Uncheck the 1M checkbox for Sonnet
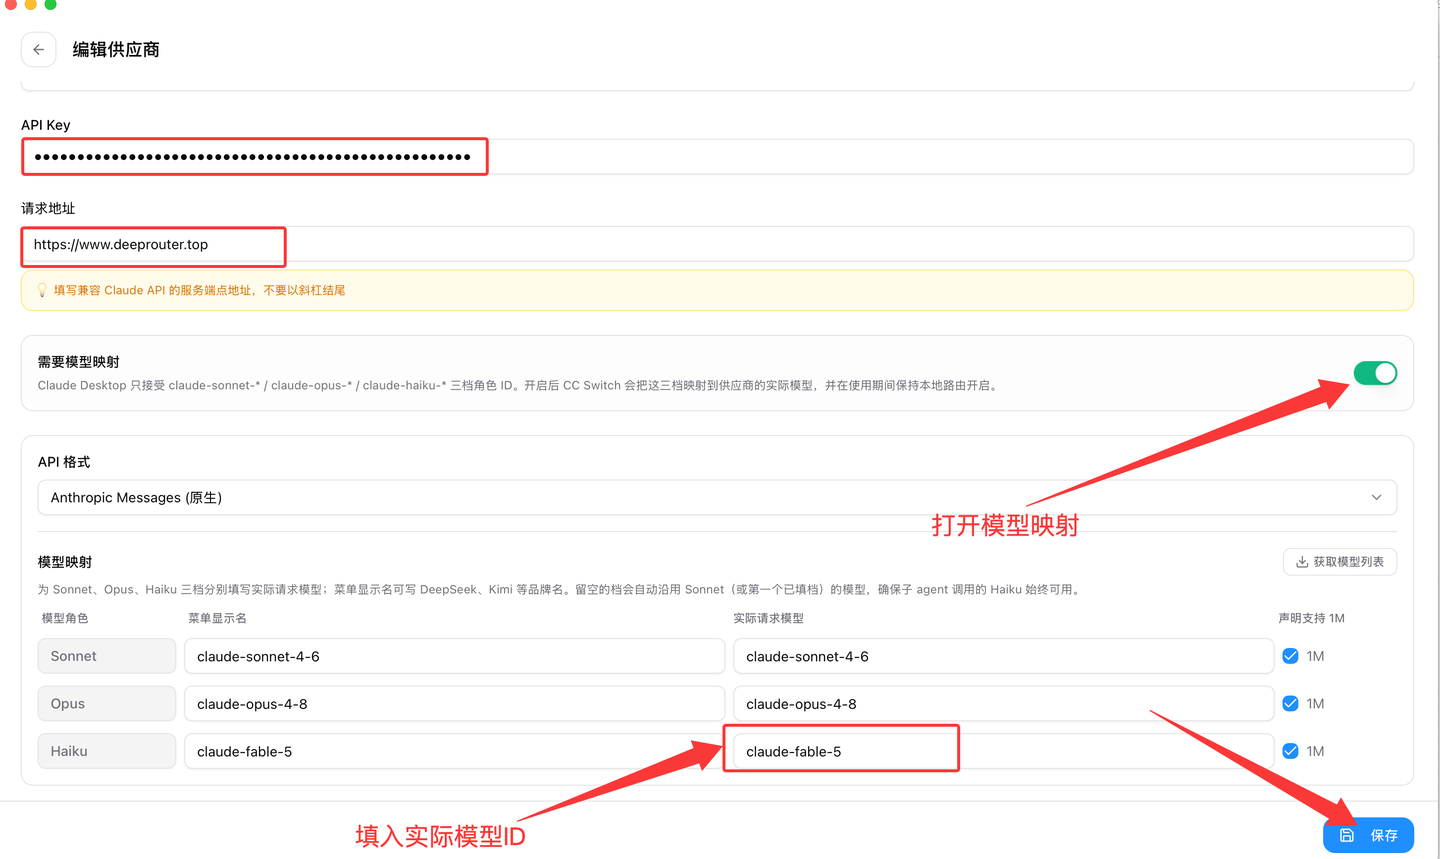The height and width of the screenshot is (859, 1440). pyautogui.click(x=1290, y=656)
